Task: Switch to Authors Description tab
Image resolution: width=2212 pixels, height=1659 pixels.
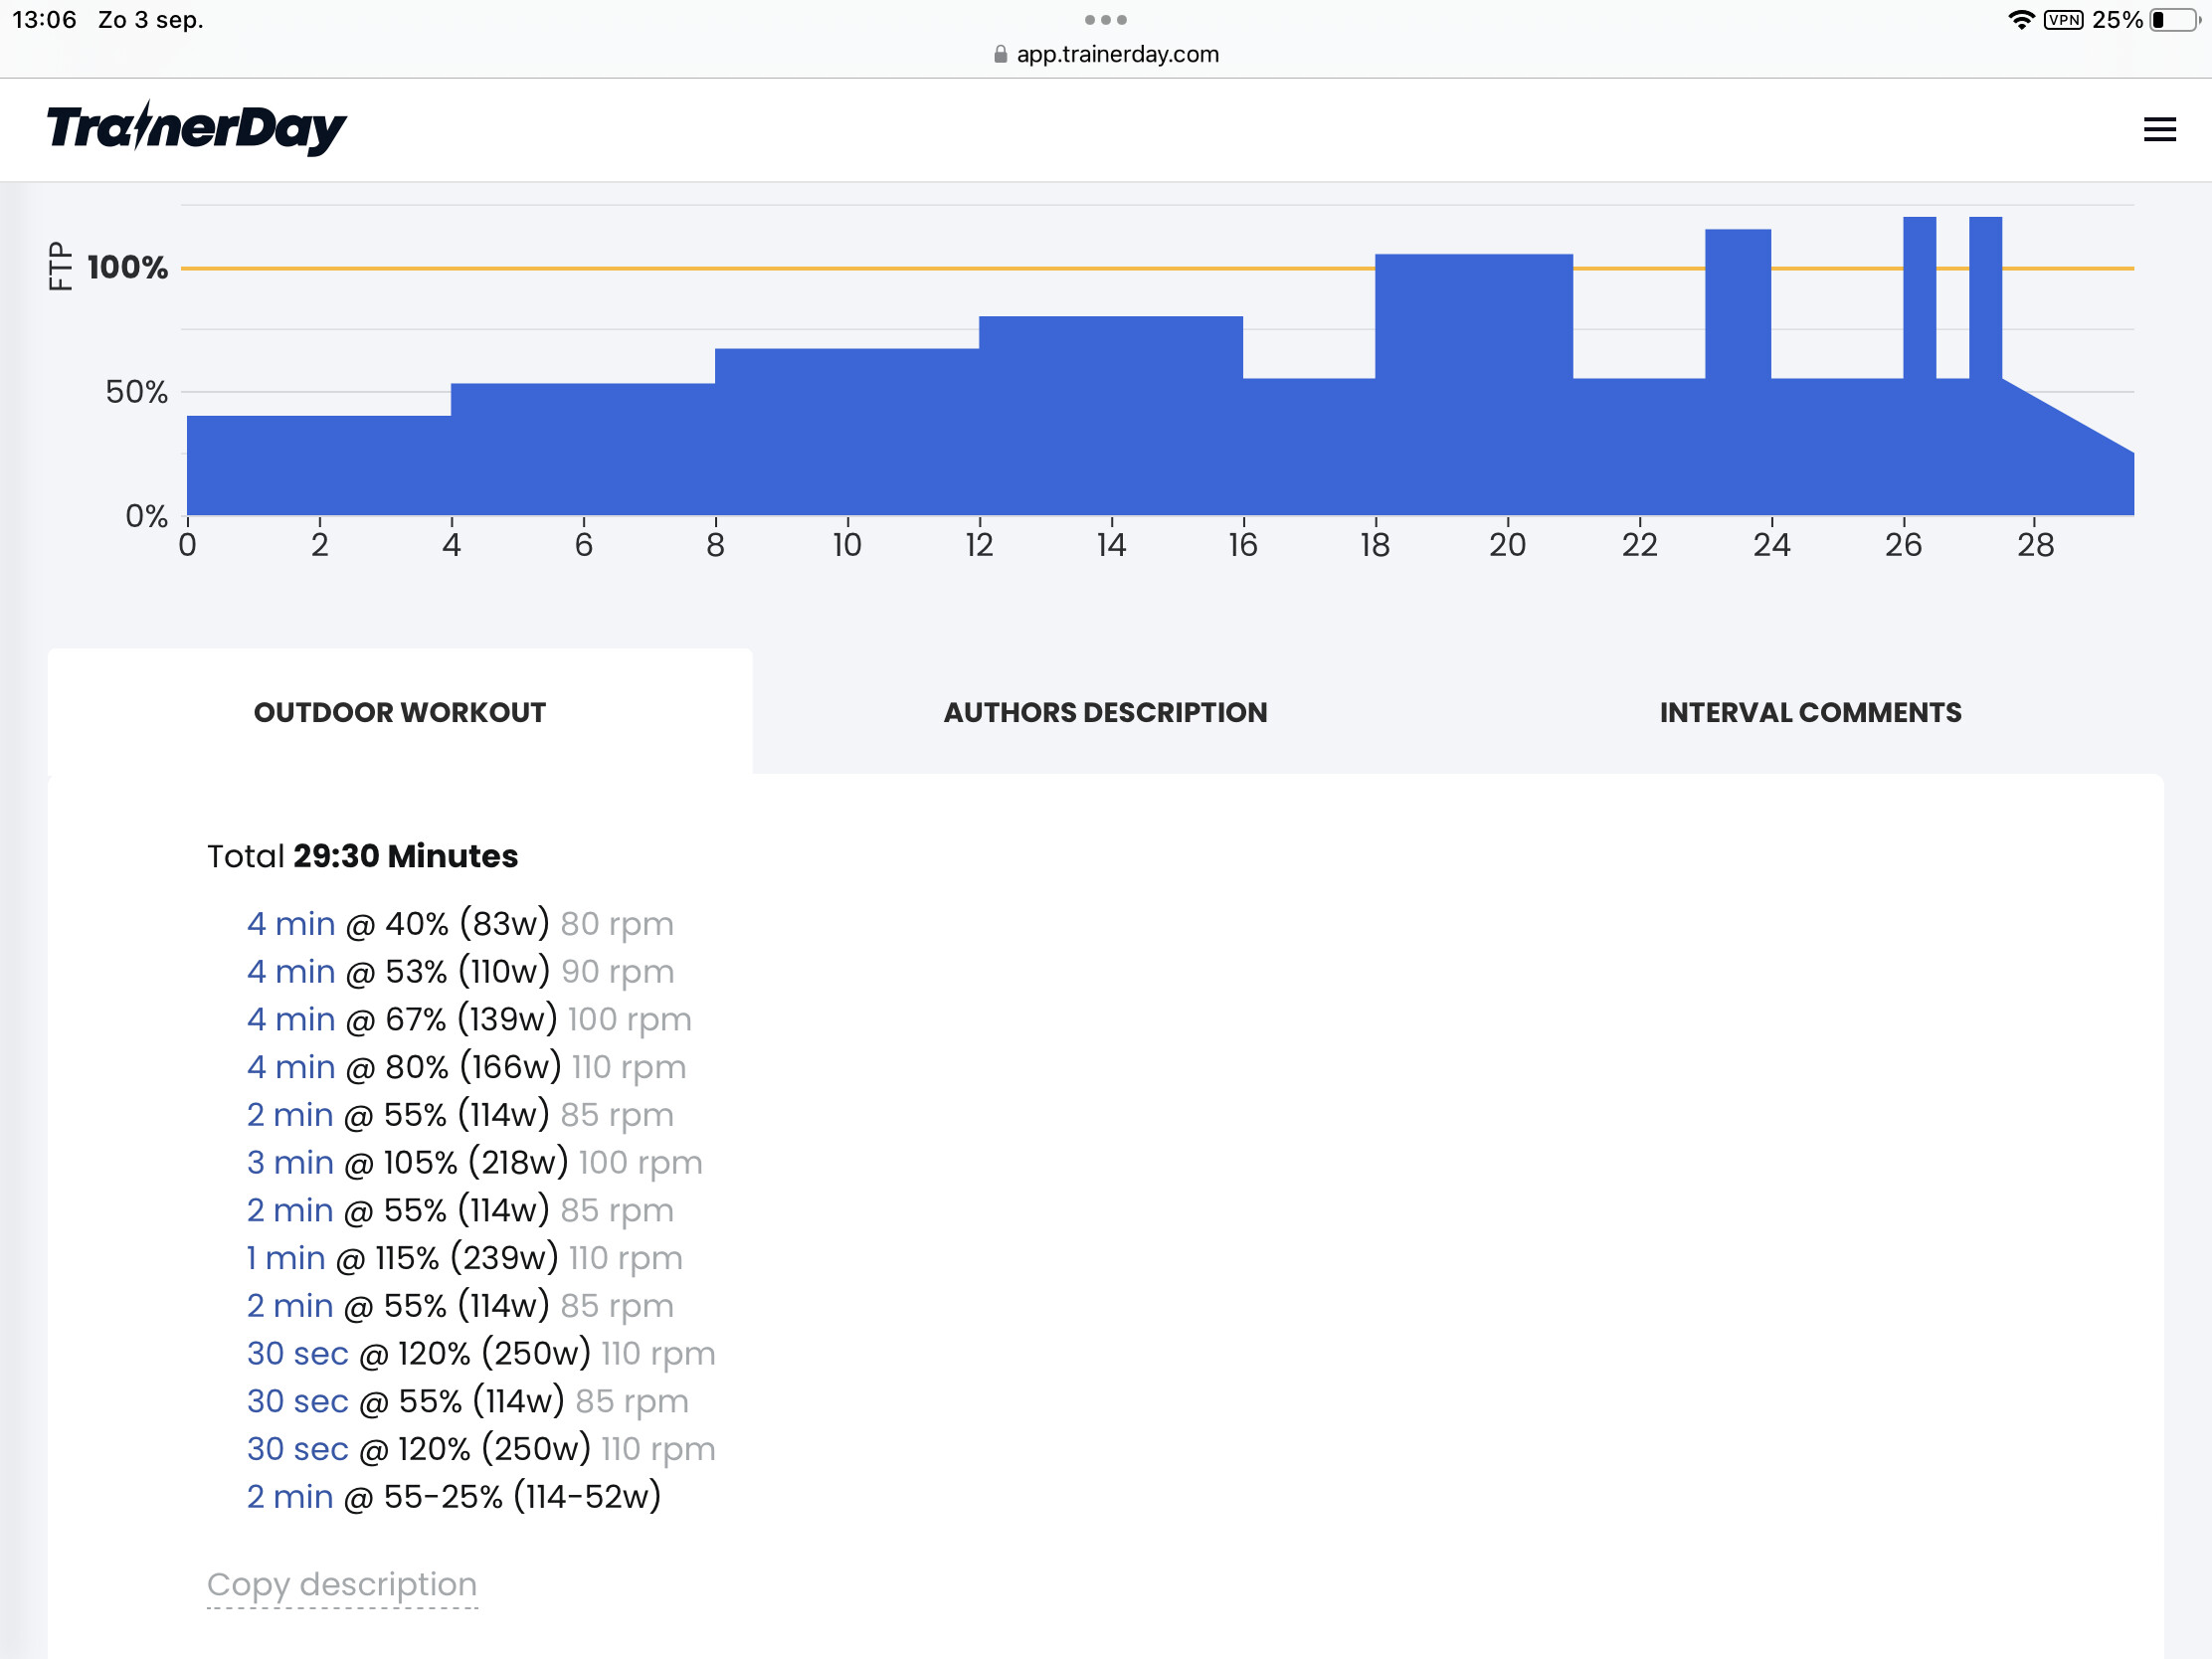Action: click(x=1105, y=712)
